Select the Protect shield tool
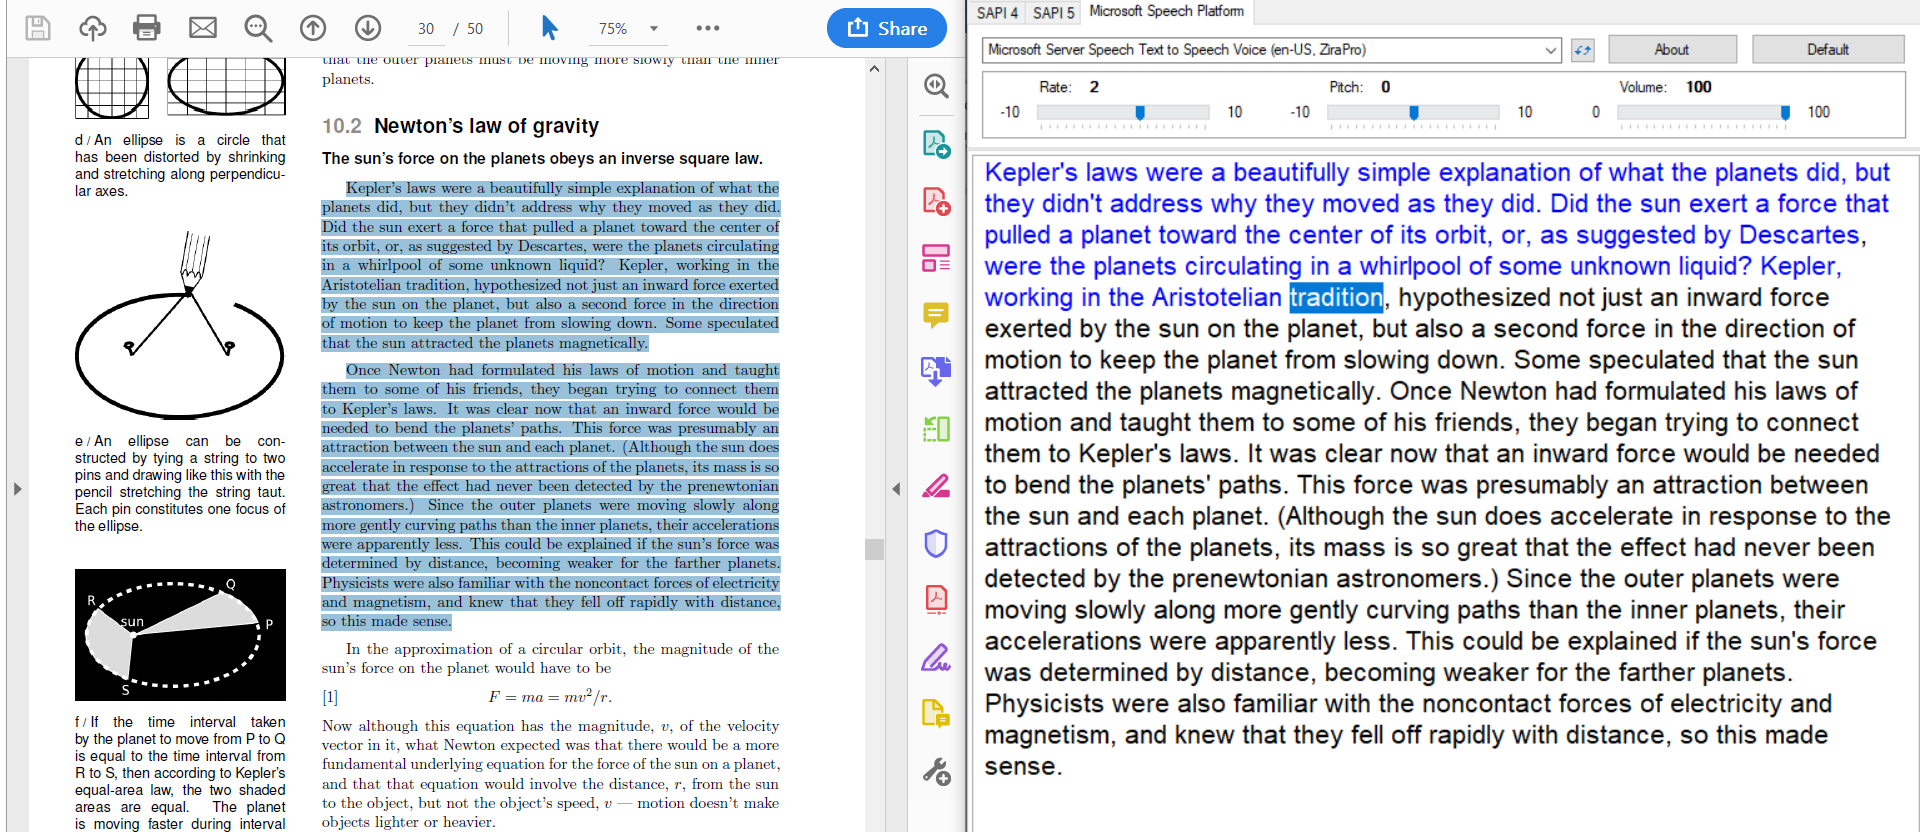 [x=936, y=544]
